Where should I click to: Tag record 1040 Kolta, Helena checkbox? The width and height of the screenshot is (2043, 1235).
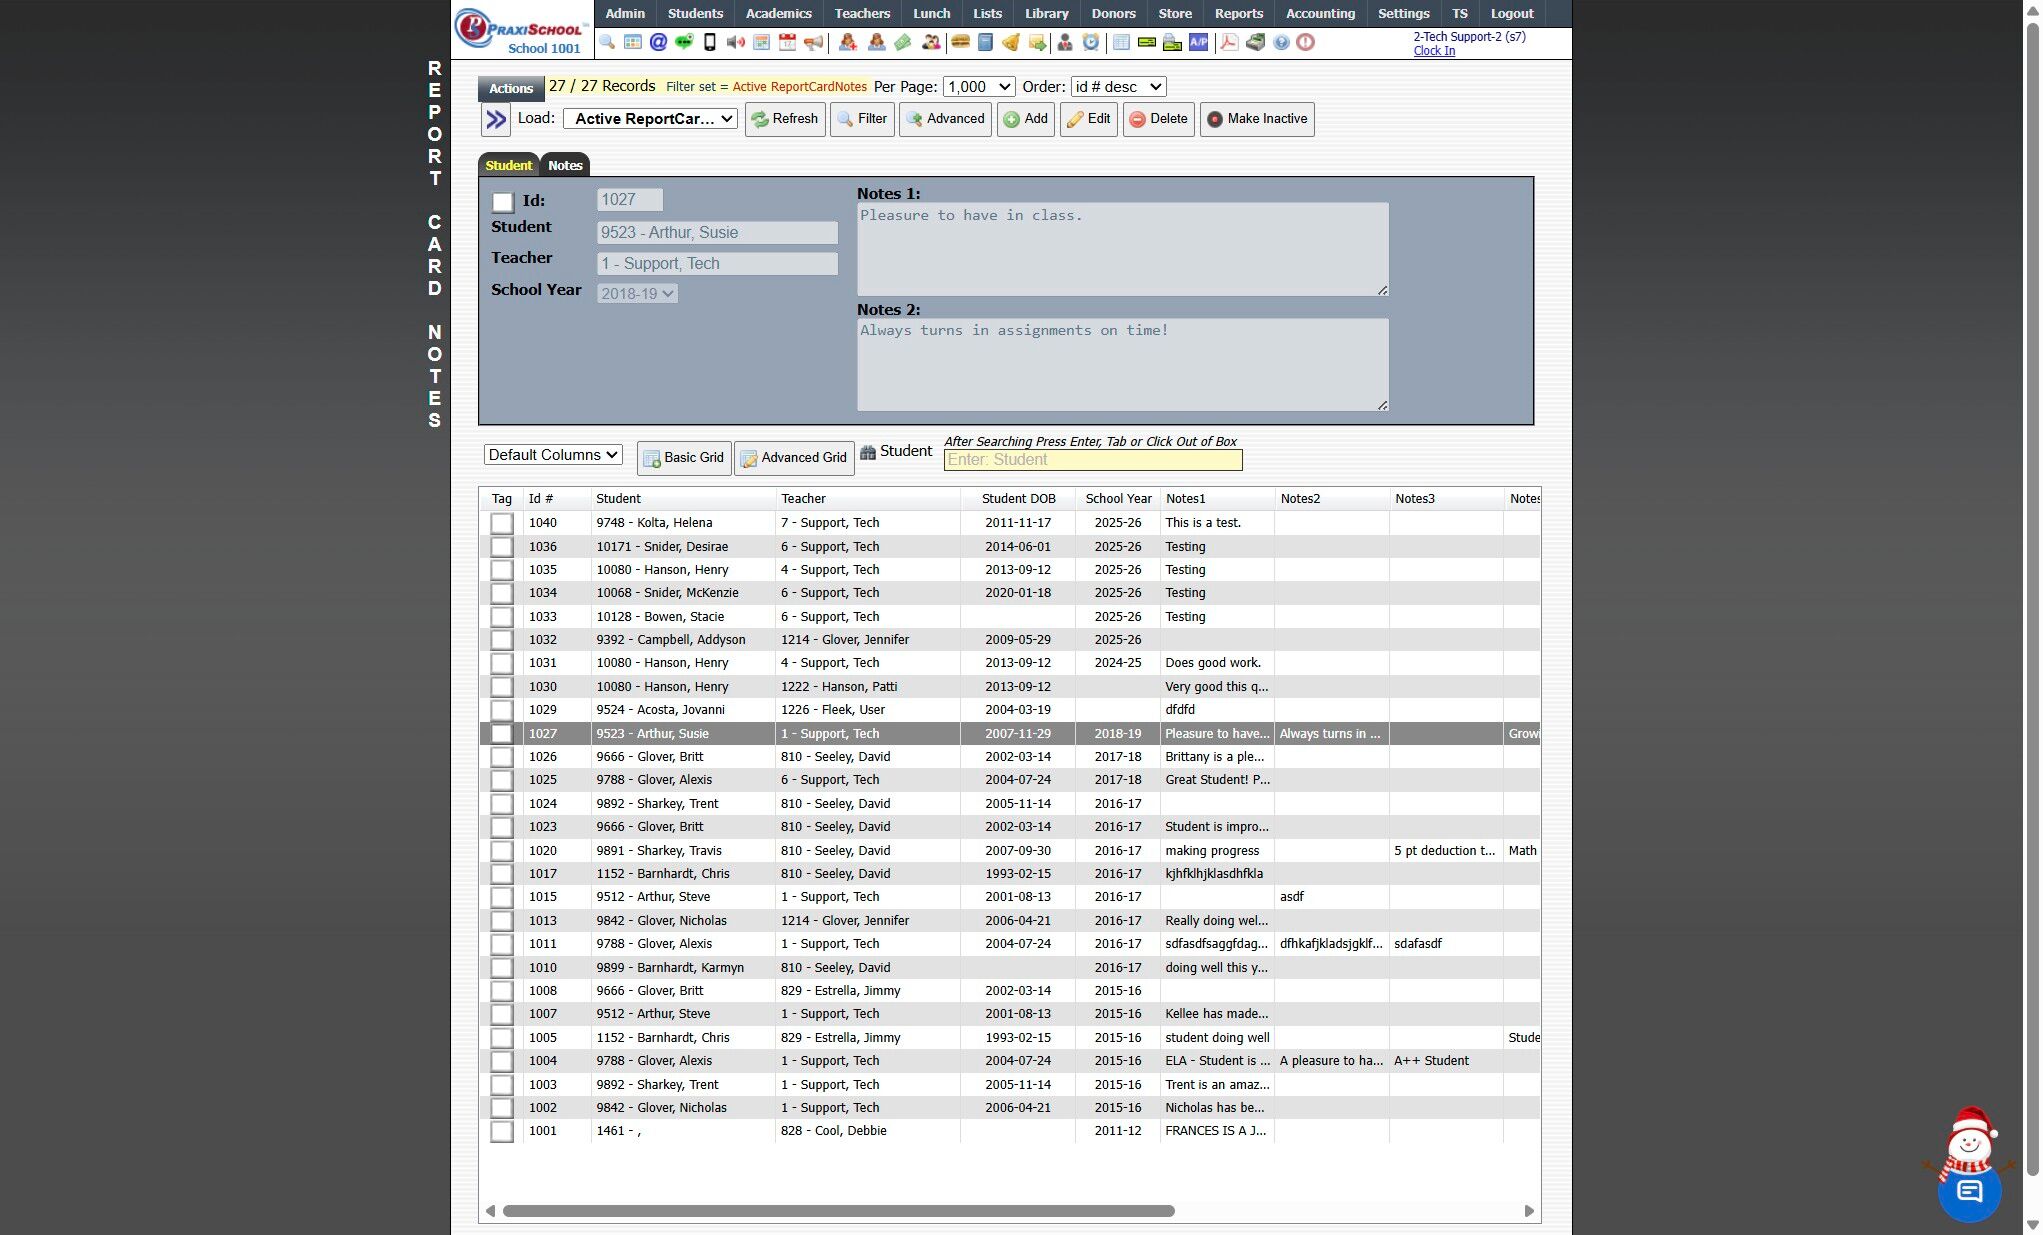click(502, 523)
